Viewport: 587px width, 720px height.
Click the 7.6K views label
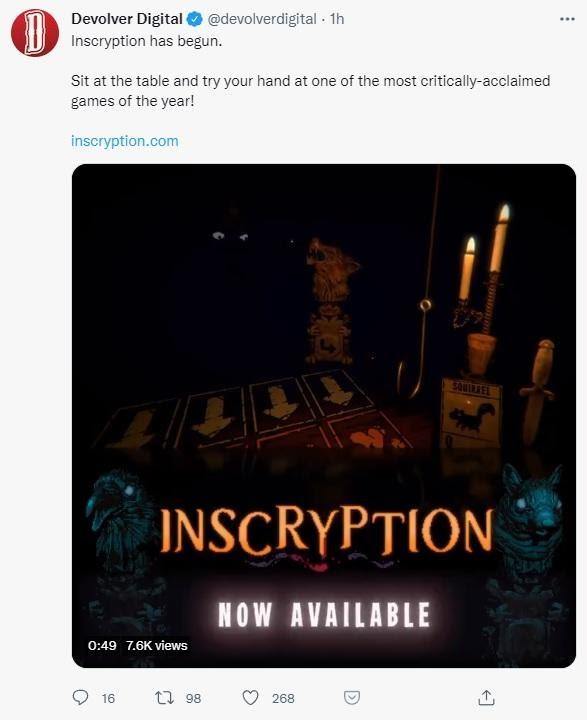(x=157, y=646)
